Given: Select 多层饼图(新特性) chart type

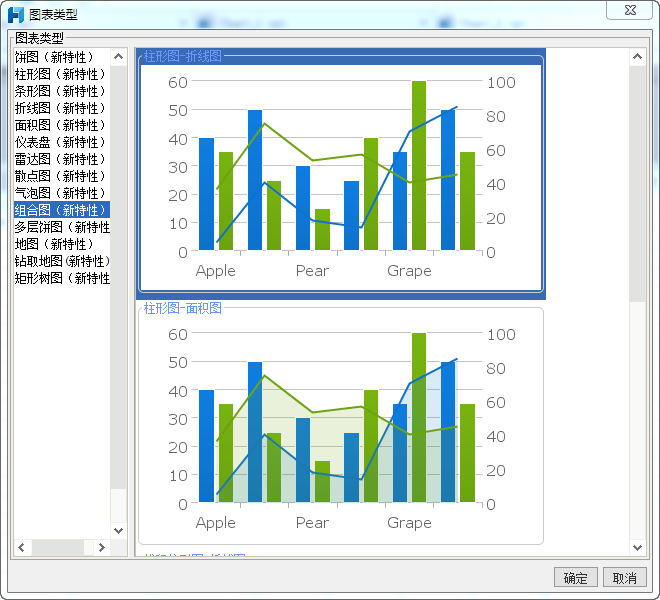Looking at the screenshot, I should tap(62, 227).
